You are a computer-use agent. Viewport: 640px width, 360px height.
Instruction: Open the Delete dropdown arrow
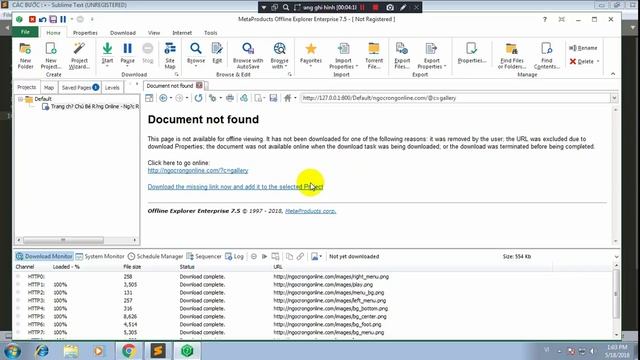(x=598, y=62)
